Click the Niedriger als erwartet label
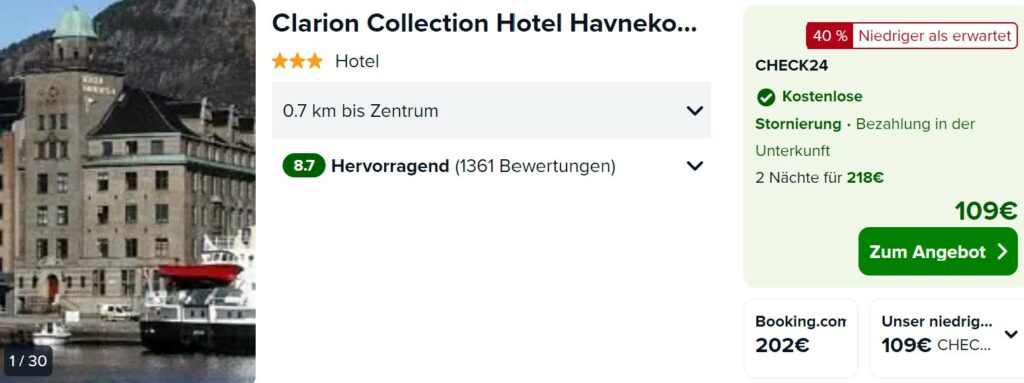This screenshot has width=1024, height=383. [x=935, y=36]
